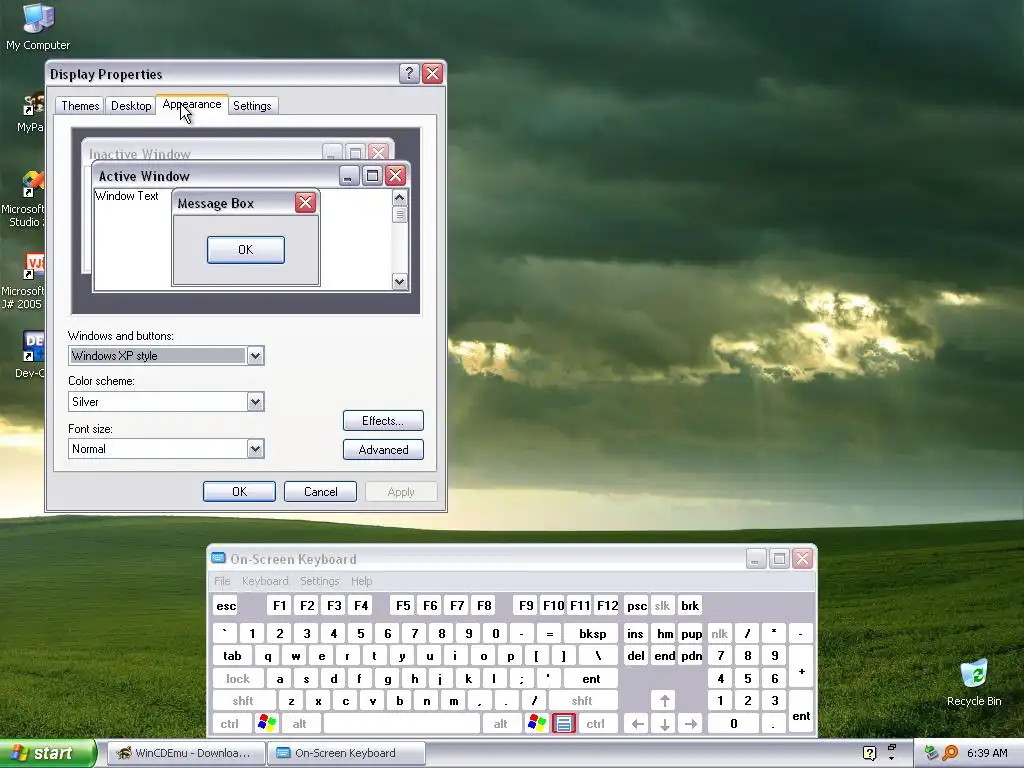
Task: Click the help question mark in Display Properties
Action: point(409,73)
